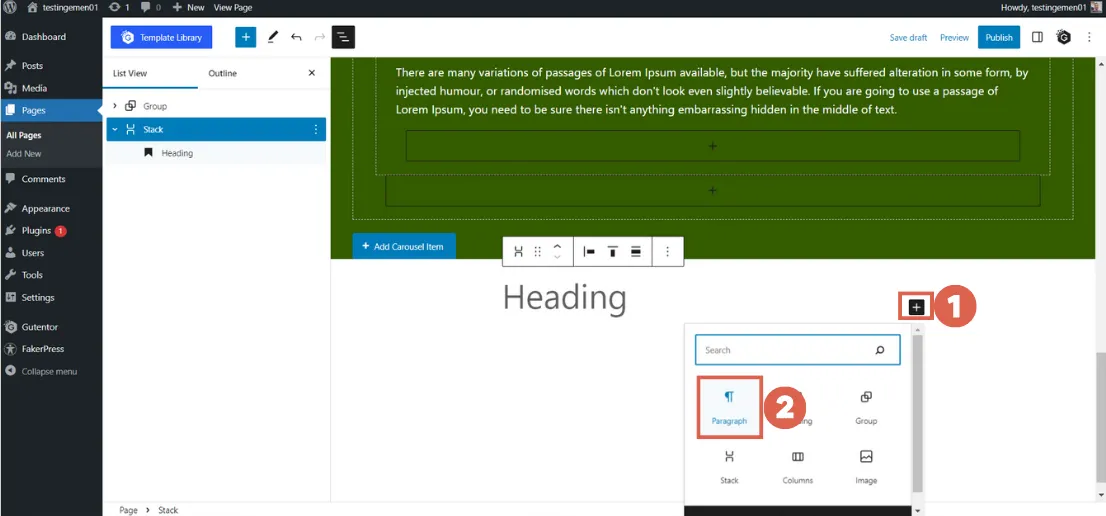The height and width of the screenshot is (516, 1106).
Task: Click the black add block button
Action: 916,307
